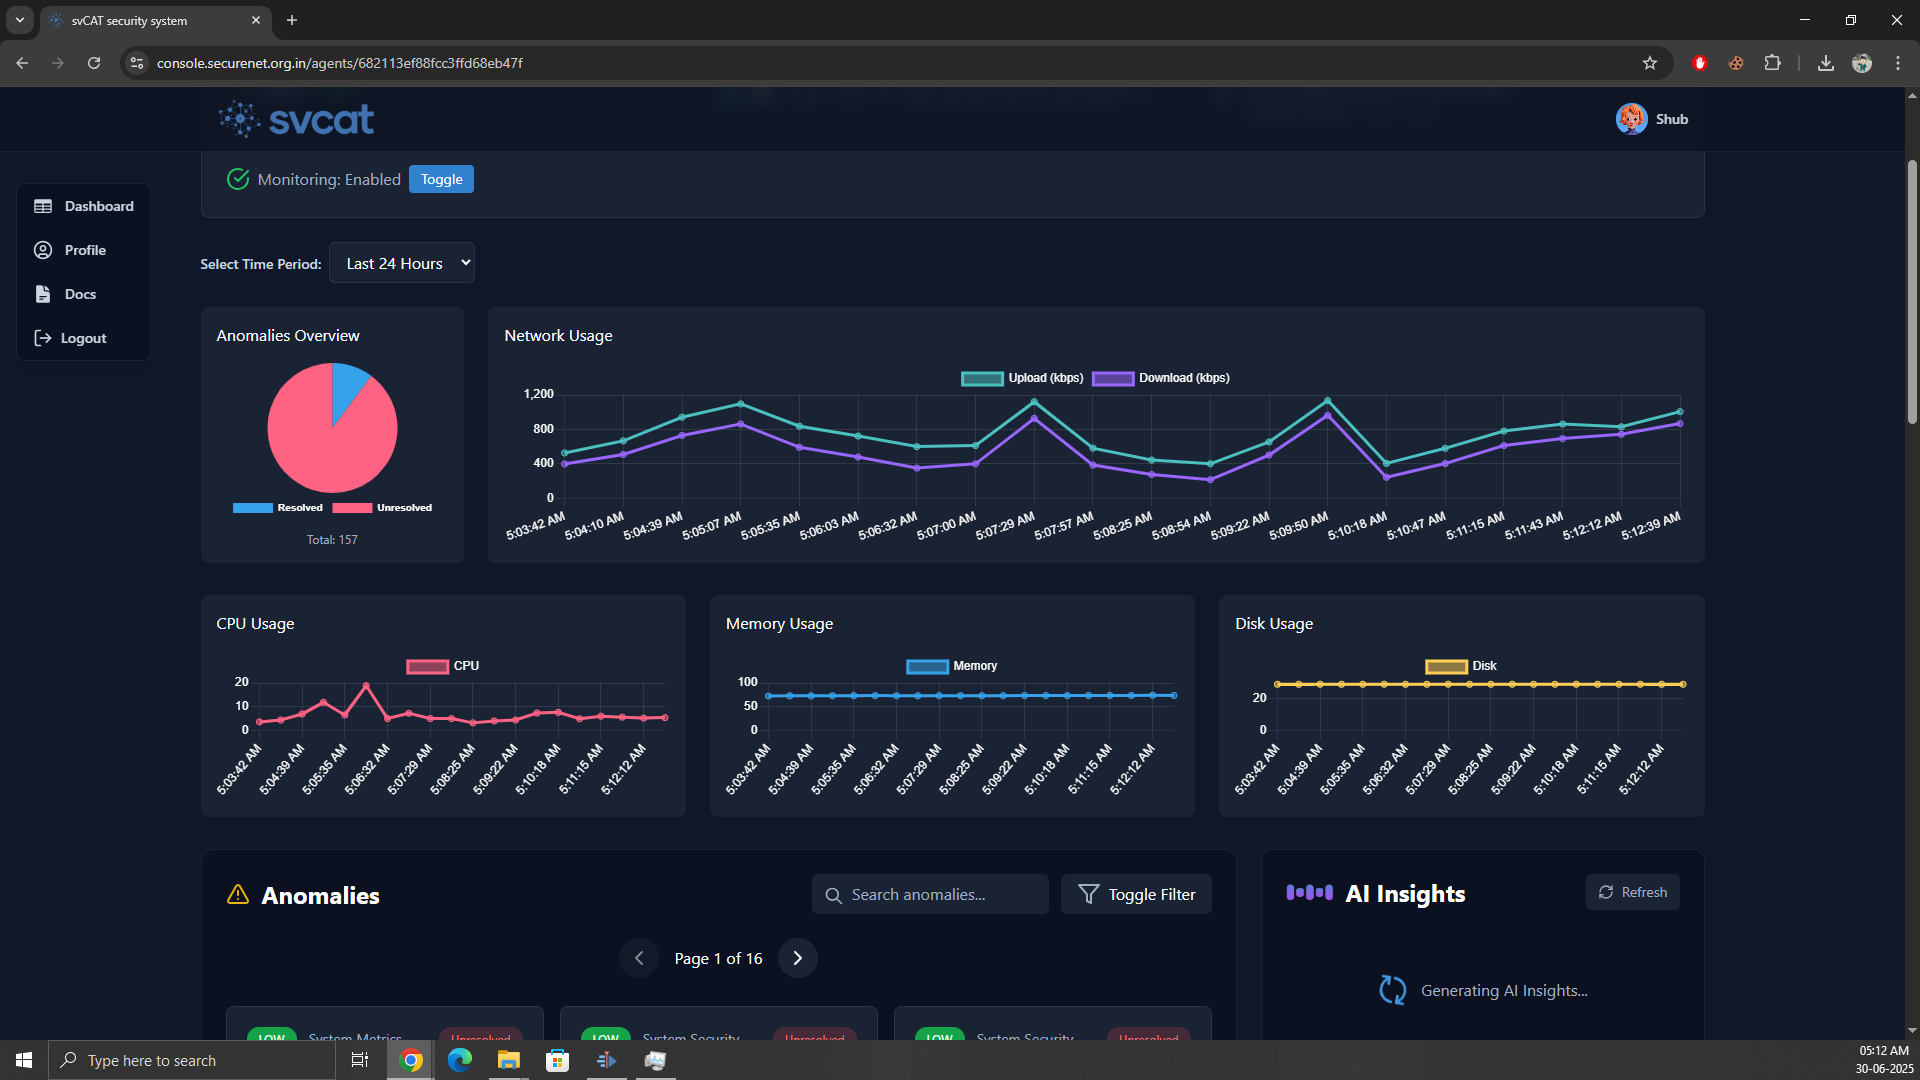Open the Last 24 Hours dropdown
This screenshot has width=1920, height=1080.
[x=402, y=263]
